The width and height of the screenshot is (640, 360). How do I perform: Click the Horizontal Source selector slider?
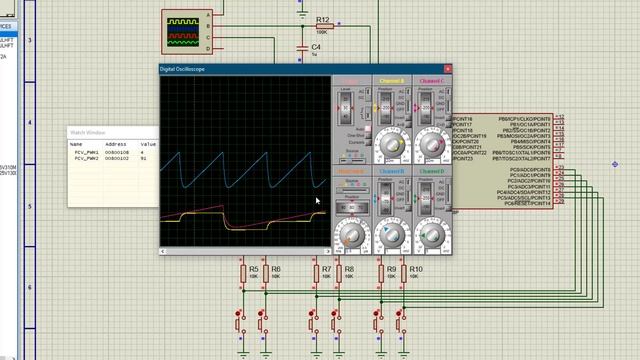click(x=352, y=191)
